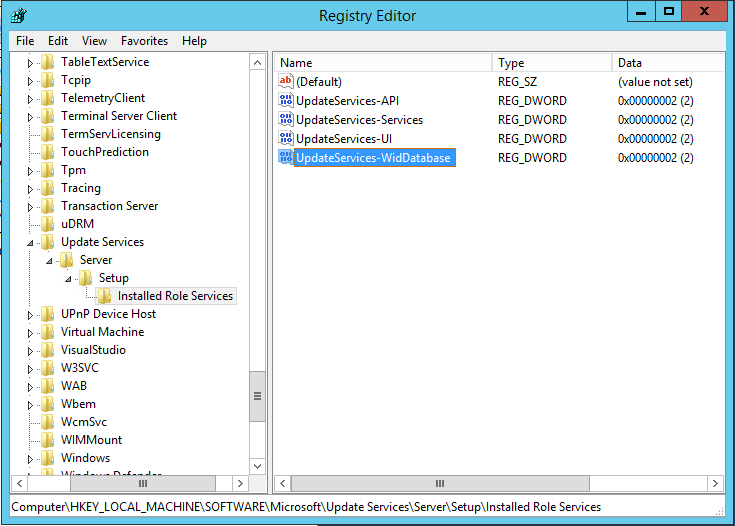735x526 pixels.
Task: Click the uDRM folder icon
Action: (47, 224)
